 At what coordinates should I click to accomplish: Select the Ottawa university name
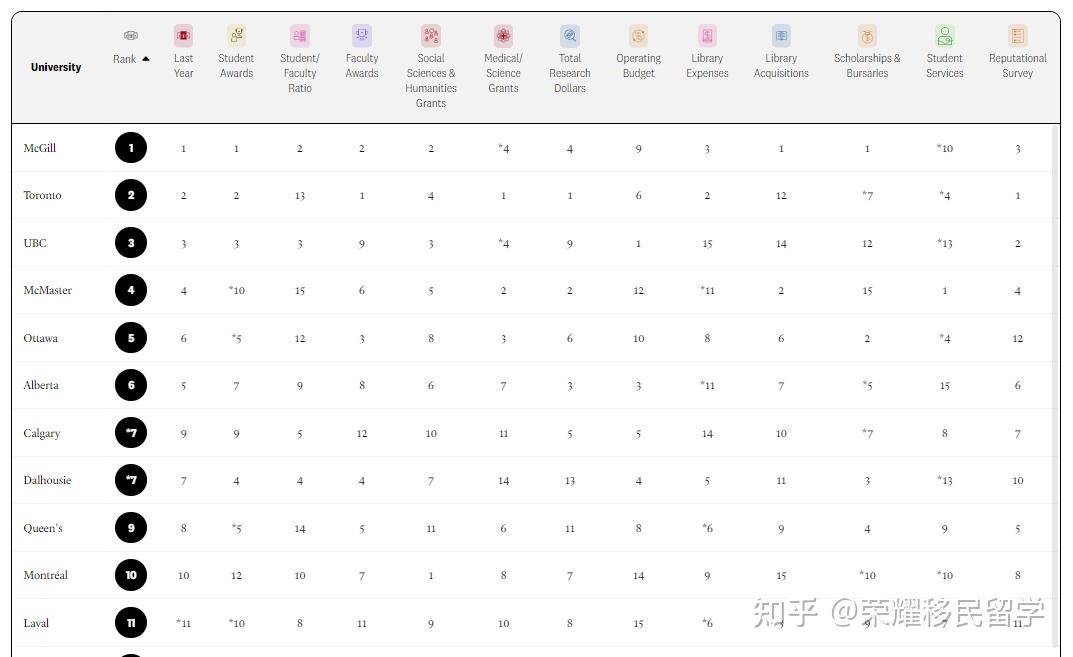tap(40, 338)
